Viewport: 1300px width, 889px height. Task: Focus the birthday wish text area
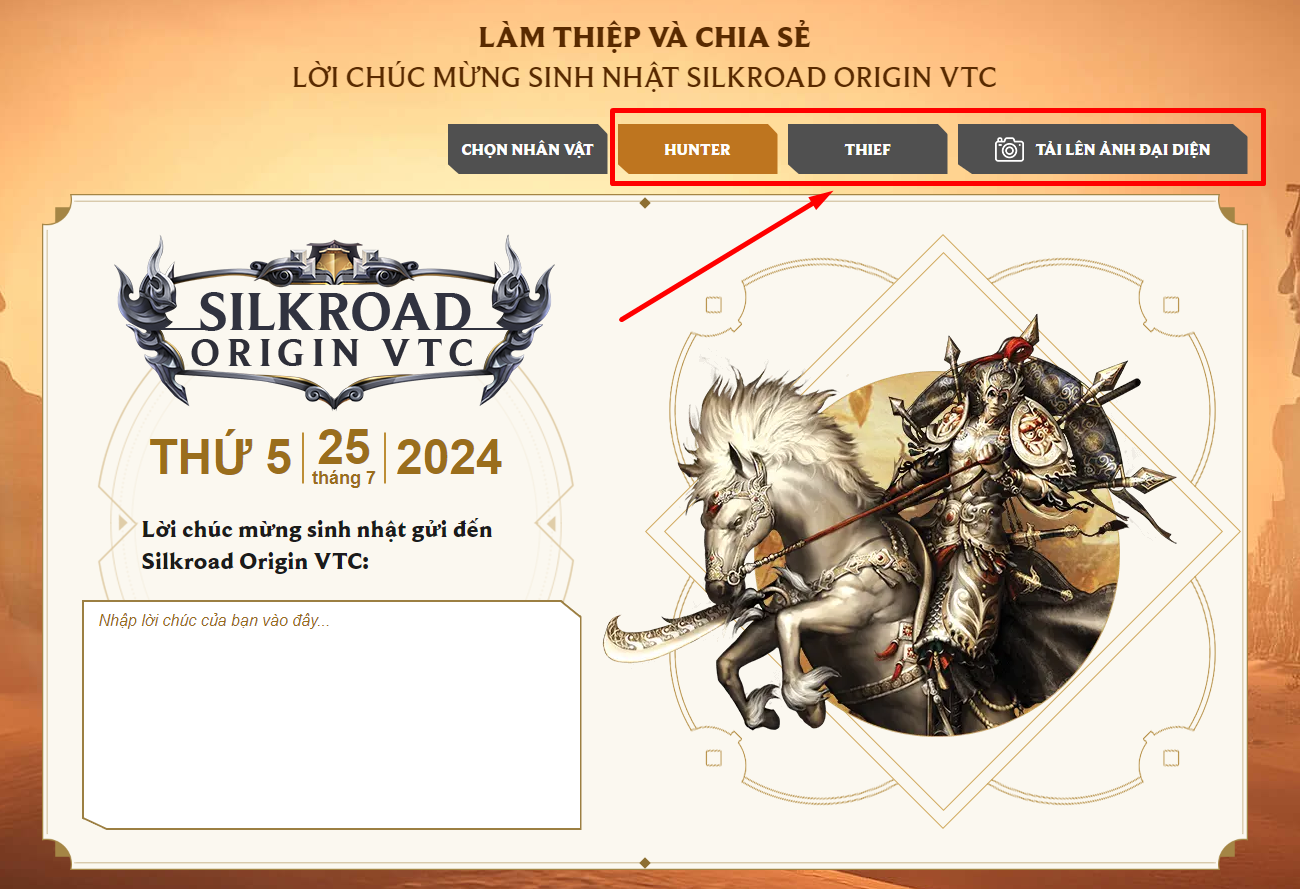(x=331, y=715)
